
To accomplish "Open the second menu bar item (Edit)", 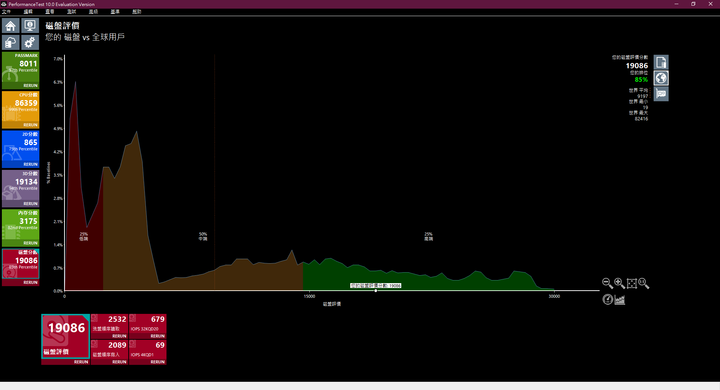I will pyautogui.click(x=28, y=11).
